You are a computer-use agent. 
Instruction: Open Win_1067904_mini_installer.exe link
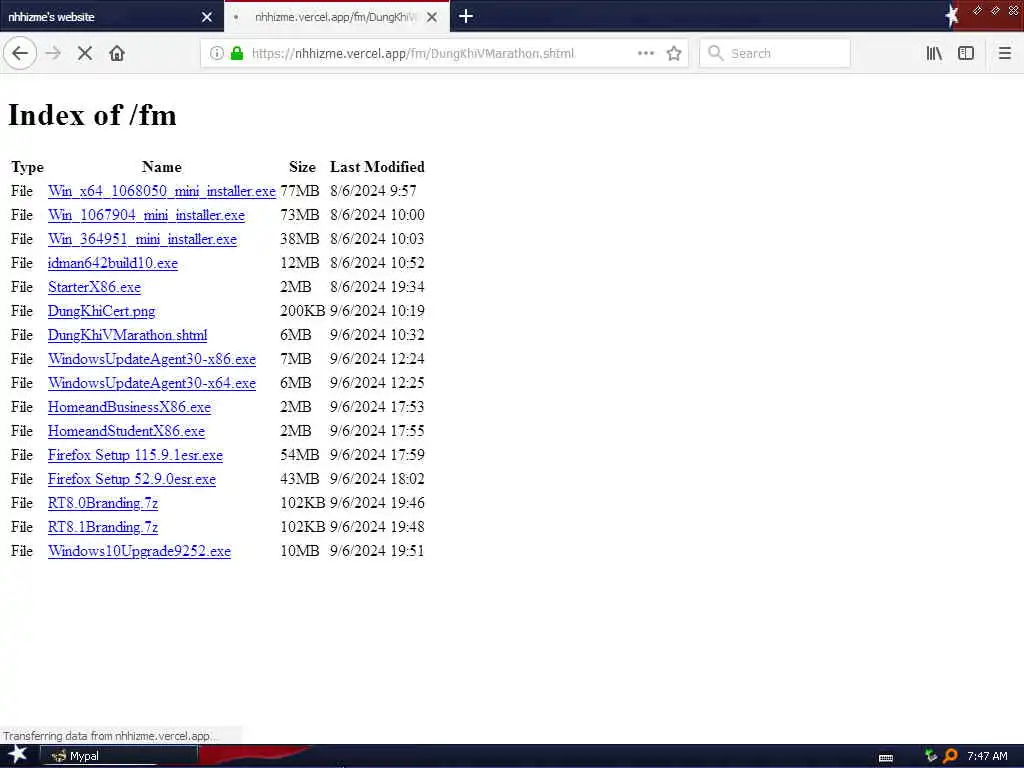tap(146, 215)
